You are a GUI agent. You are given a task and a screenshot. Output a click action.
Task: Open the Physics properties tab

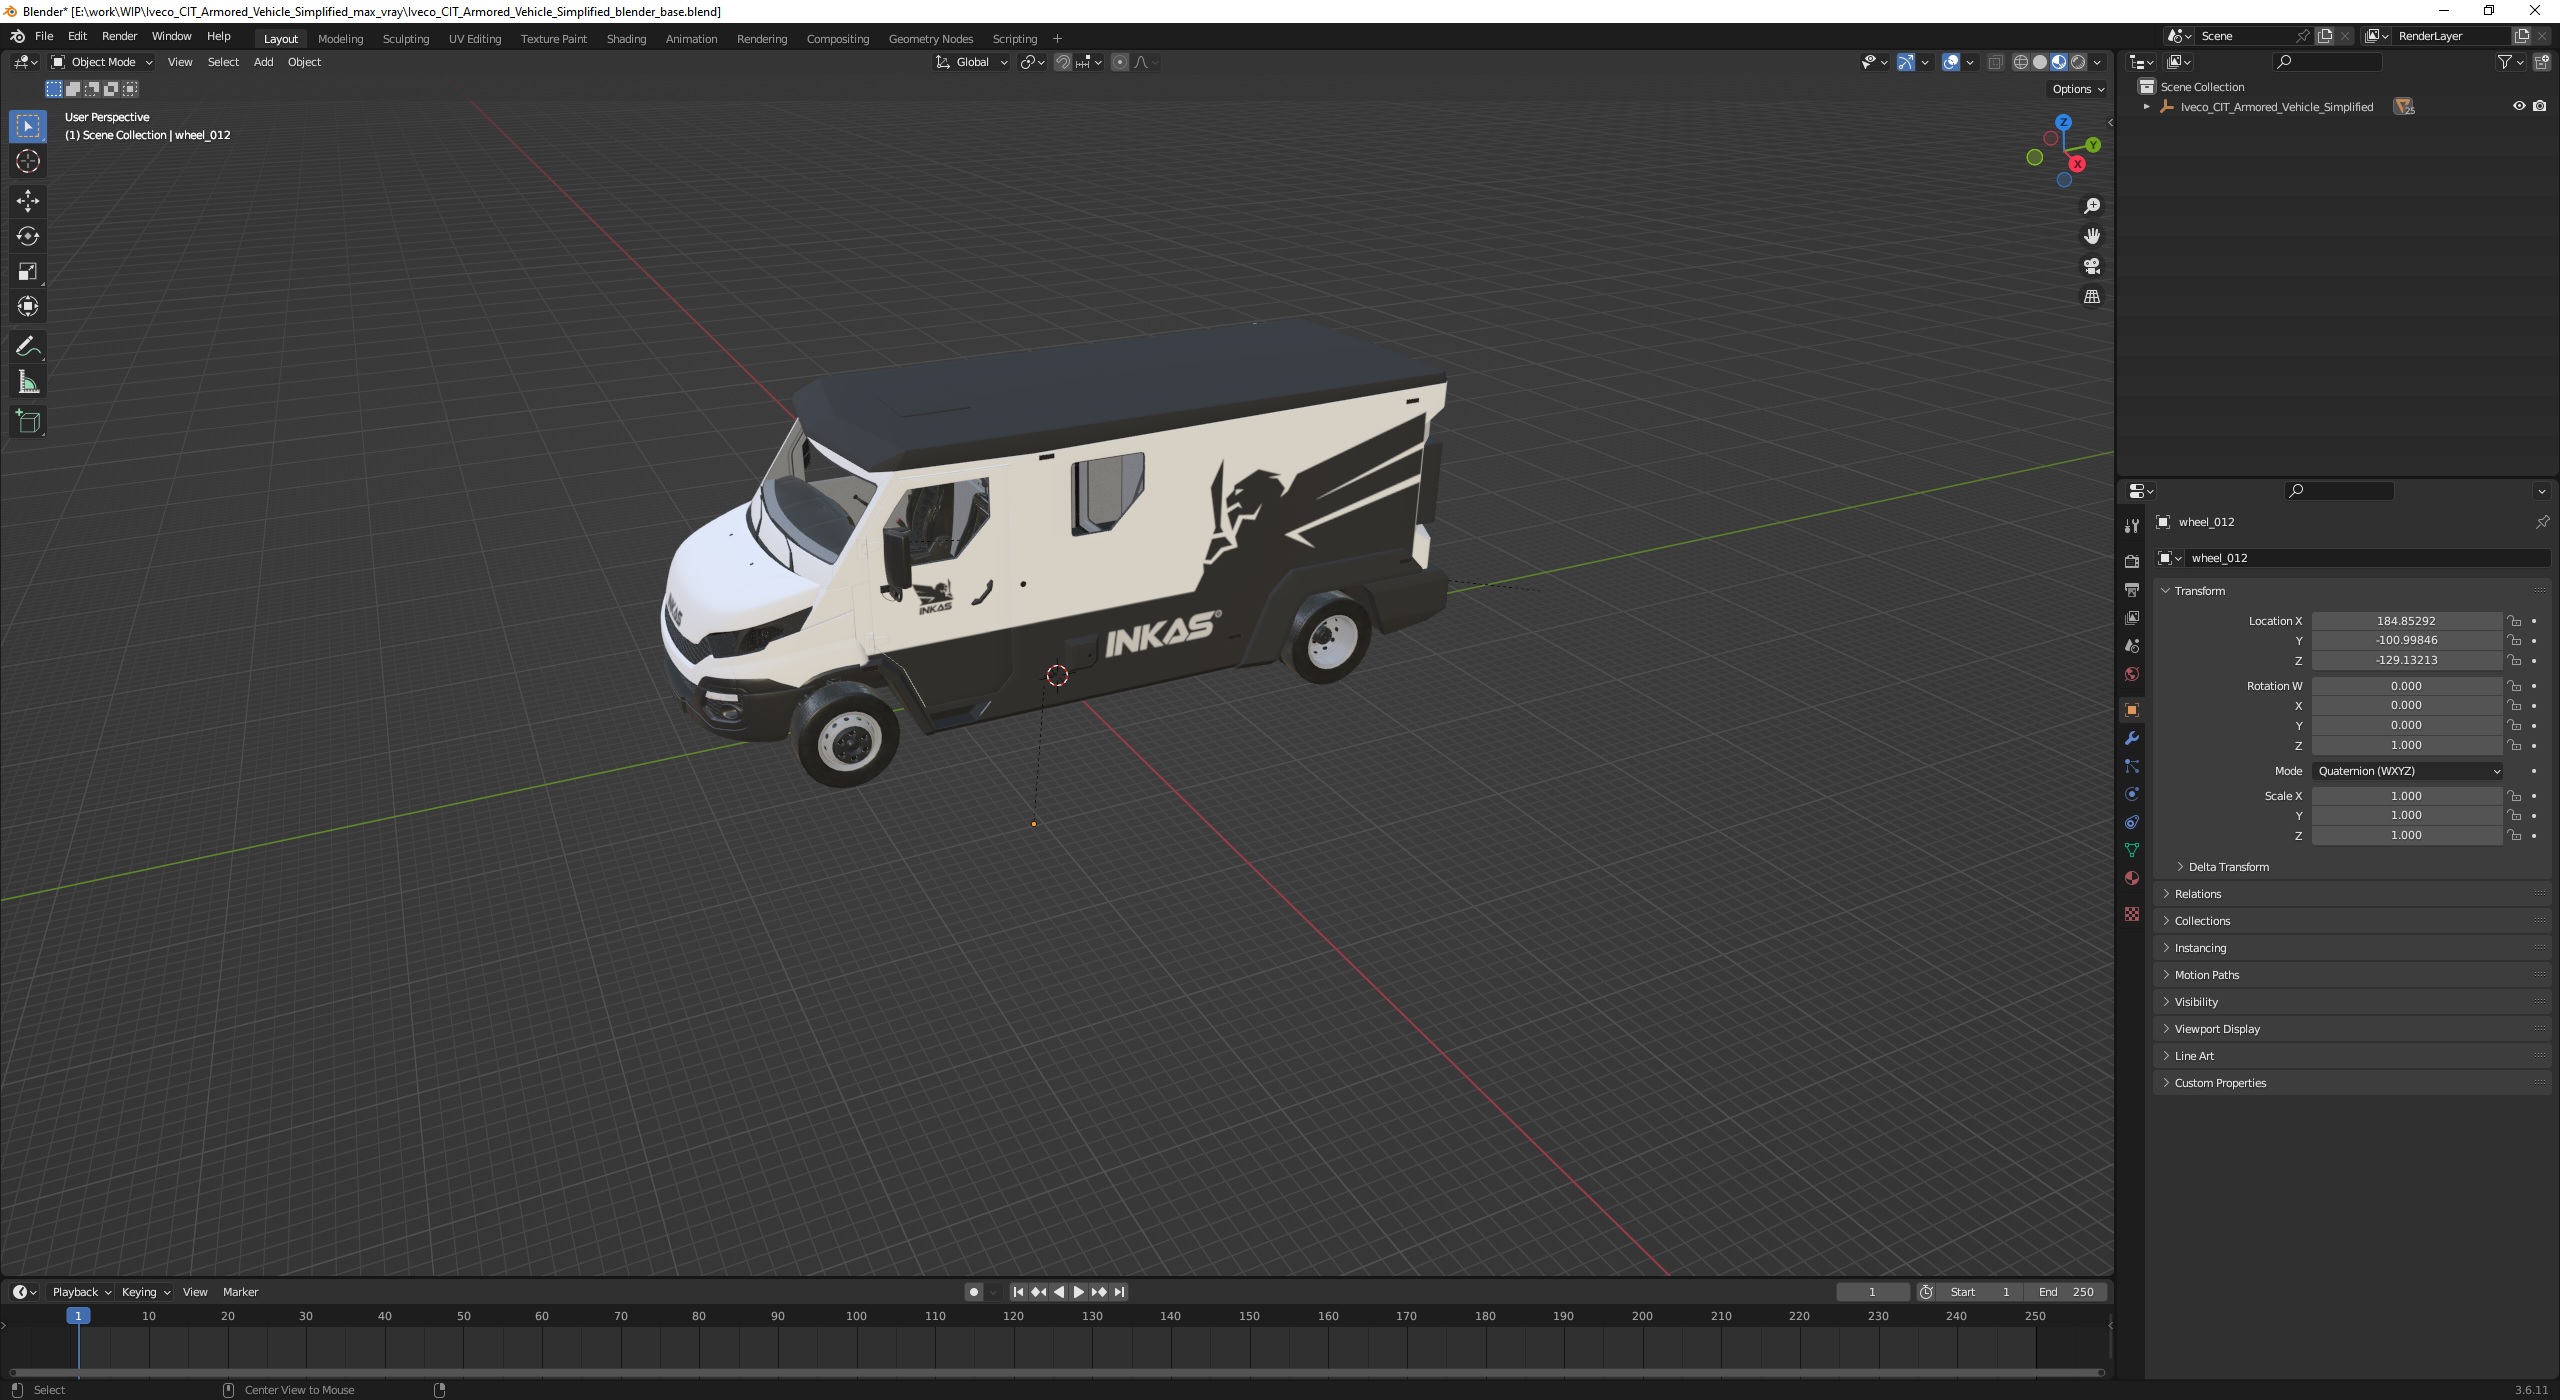2132,794
